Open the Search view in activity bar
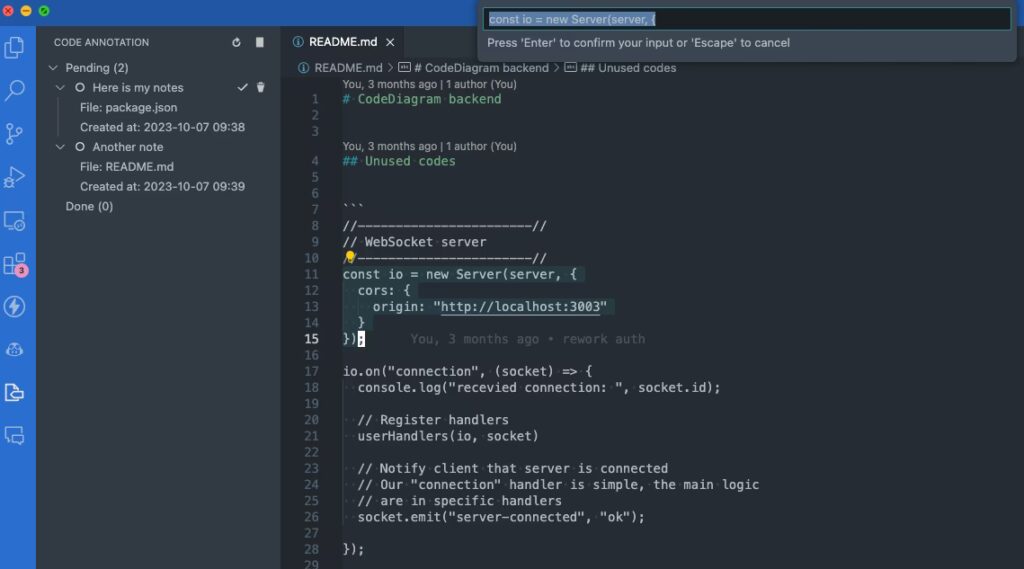This screenshot has height=569, width=1024. pos(15,90)
